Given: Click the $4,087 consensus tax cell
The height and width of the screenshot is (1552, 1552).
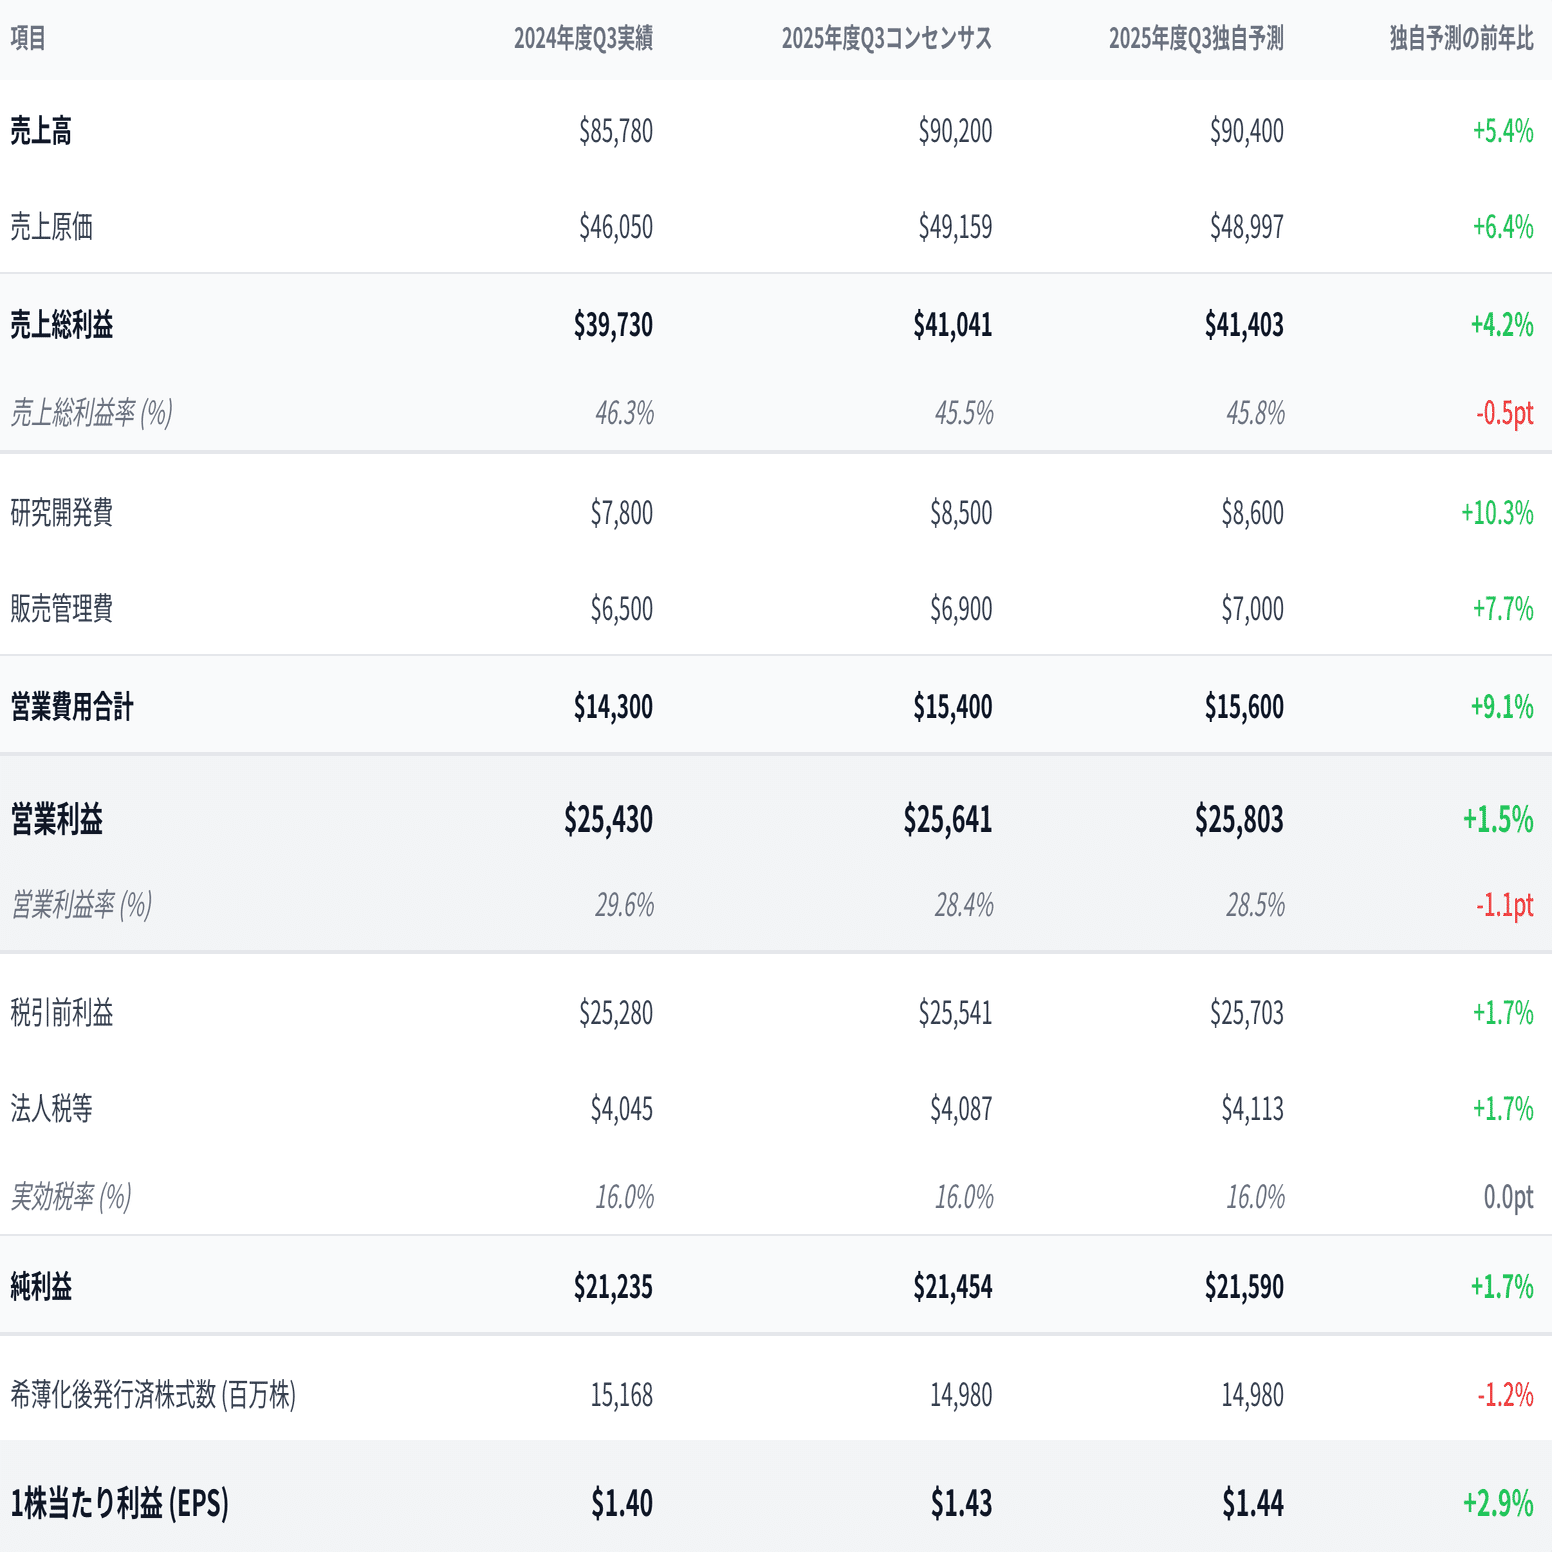Looking at the screenshot, I should tap(960, 1109).
